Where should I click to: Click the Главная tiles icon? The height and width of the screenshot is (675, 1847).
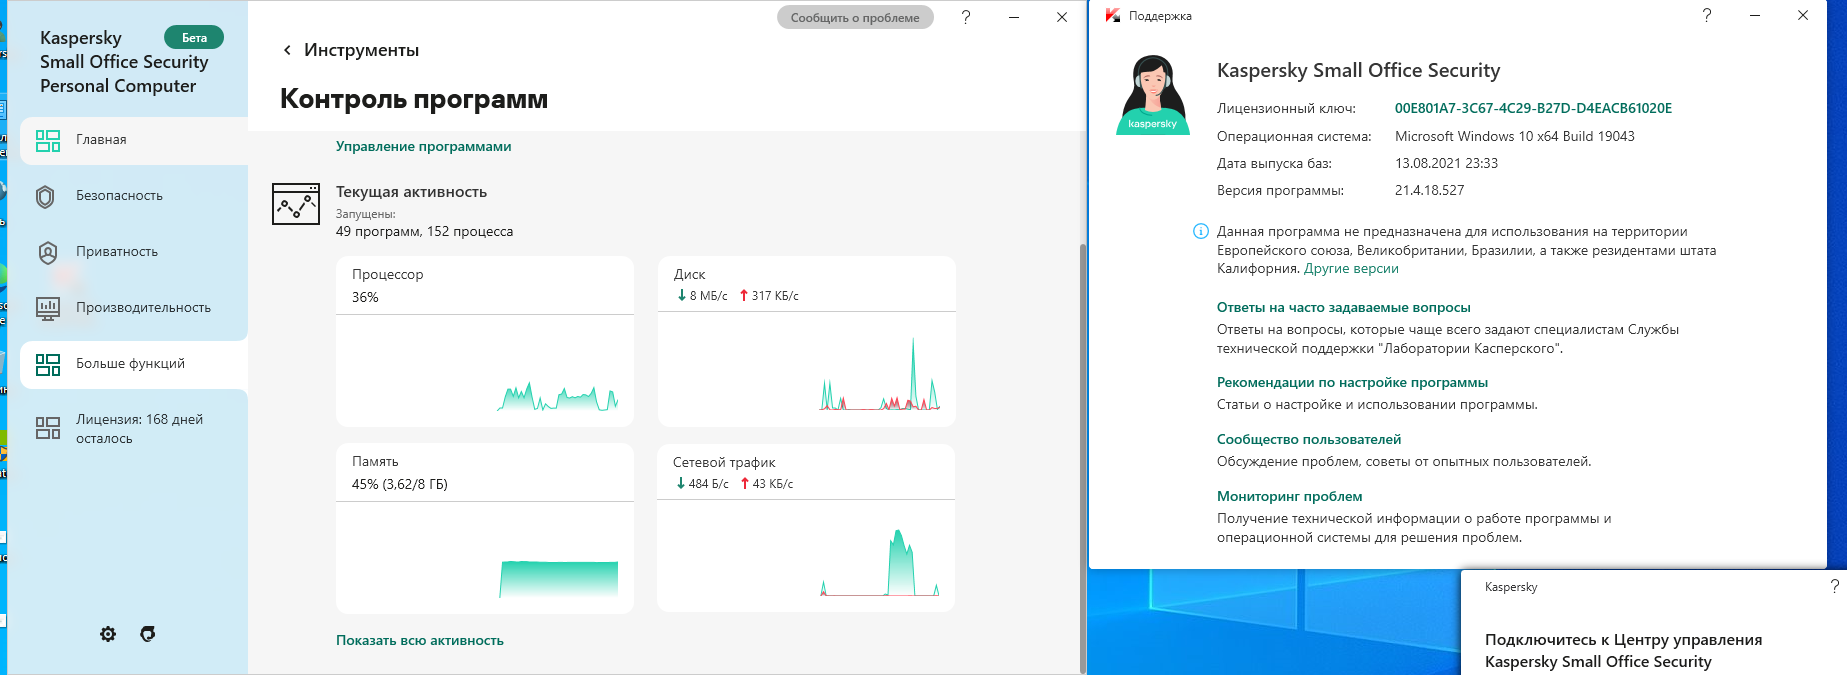click(48, 140)
